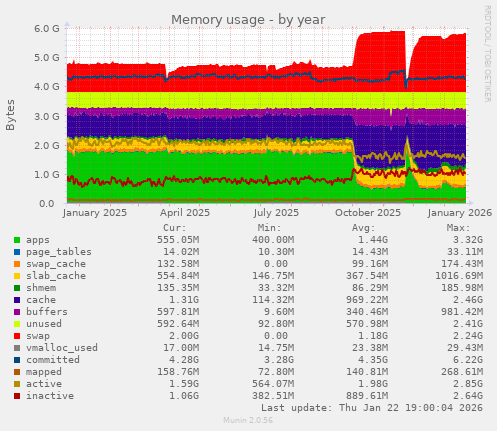This screenshot has width=497, height=431.
Task: Click the dark green shmem legend swatch
Action: (17, 288)
